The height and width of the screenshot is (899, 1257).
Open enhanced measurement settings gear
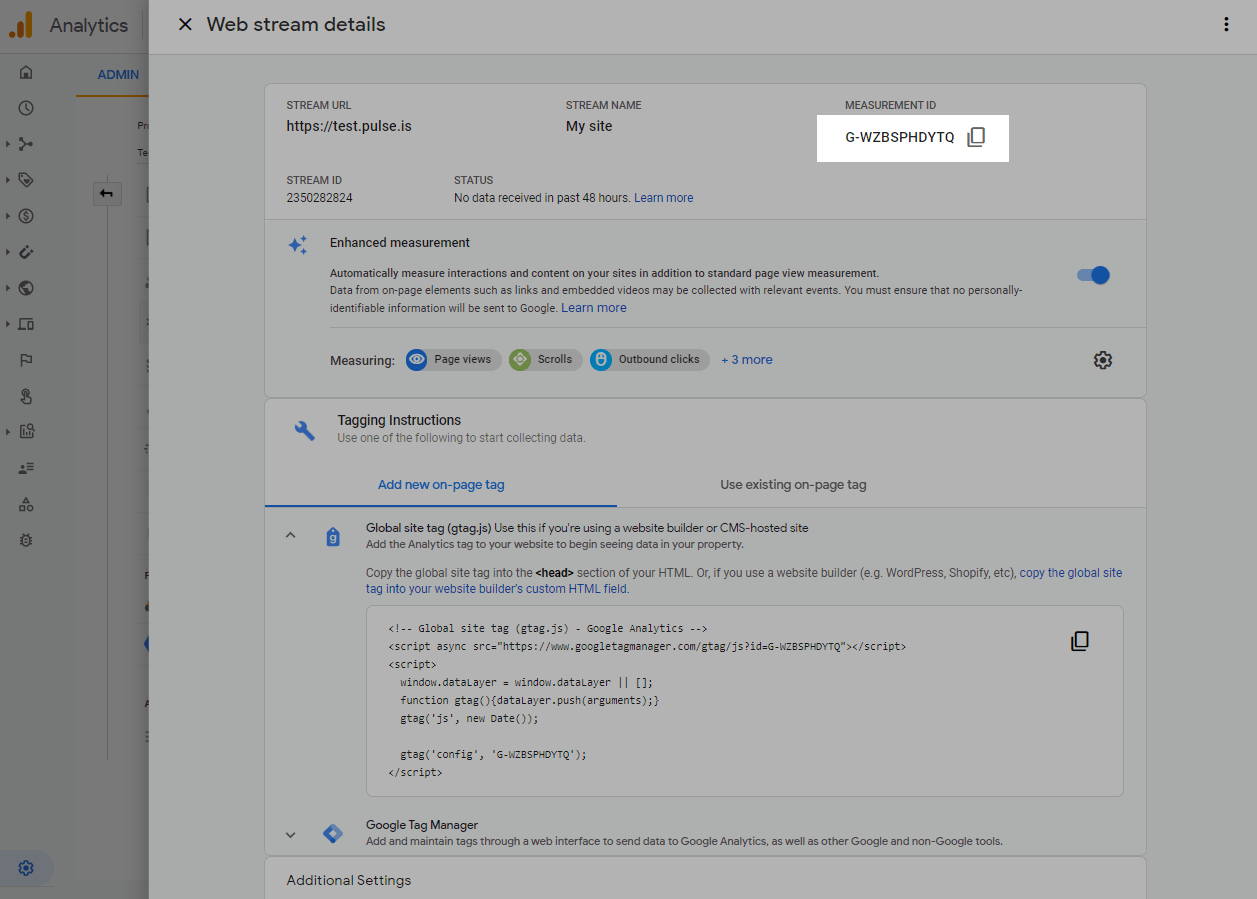point(1102,360)
